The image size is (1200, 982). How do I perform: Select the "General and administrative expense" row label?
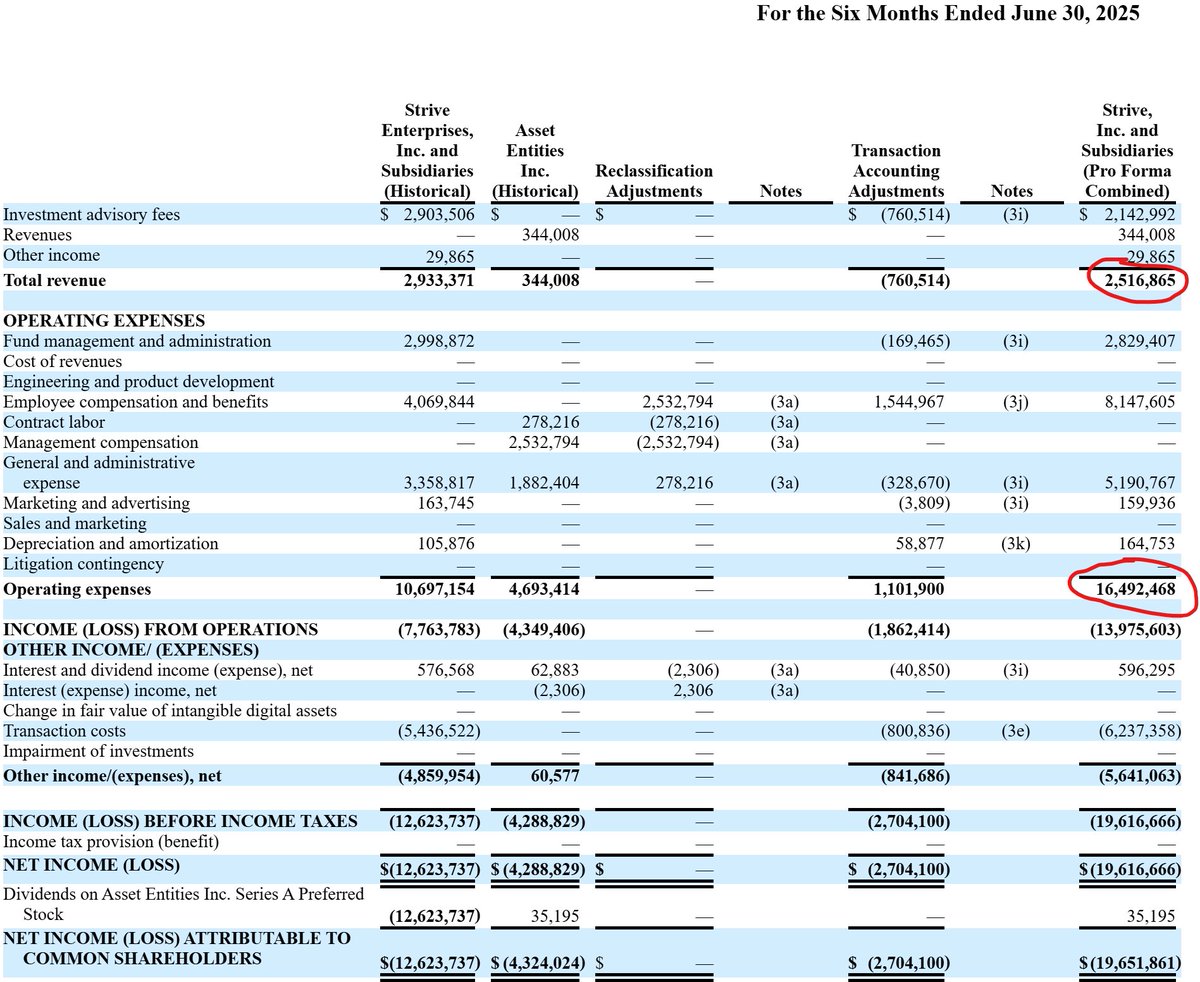99,473
